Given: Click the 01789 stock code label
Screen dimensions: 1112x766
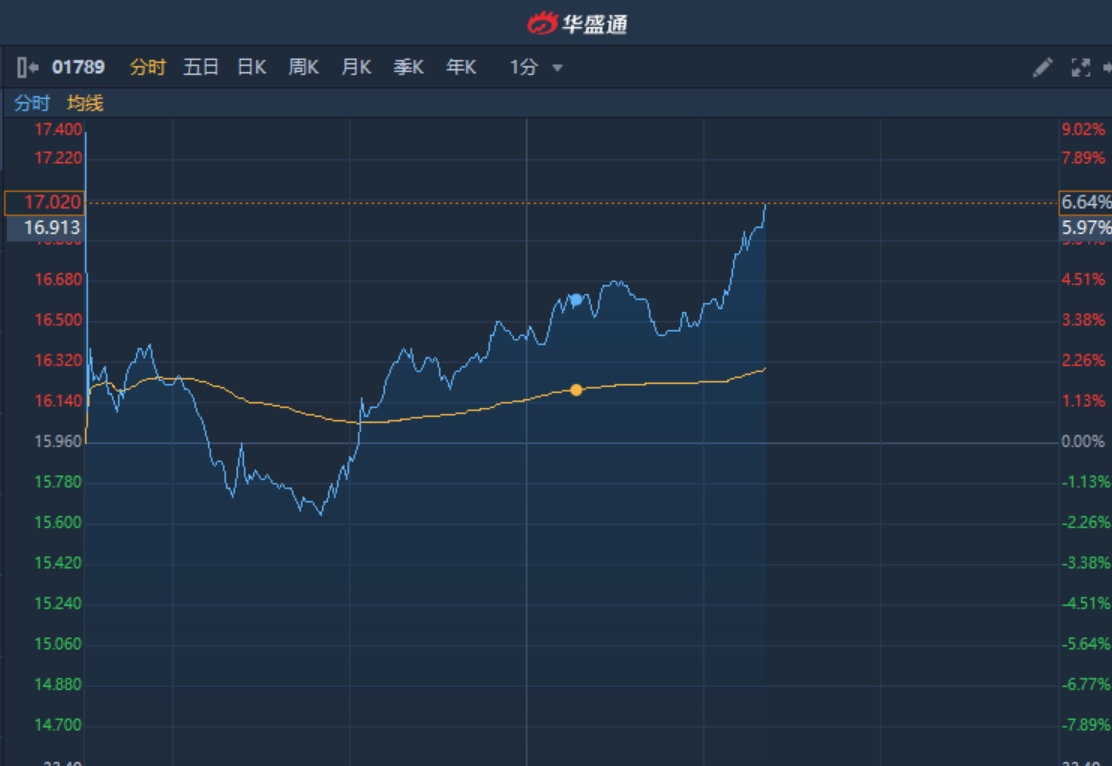Looking at the screenshot, I should pos(78,68).
